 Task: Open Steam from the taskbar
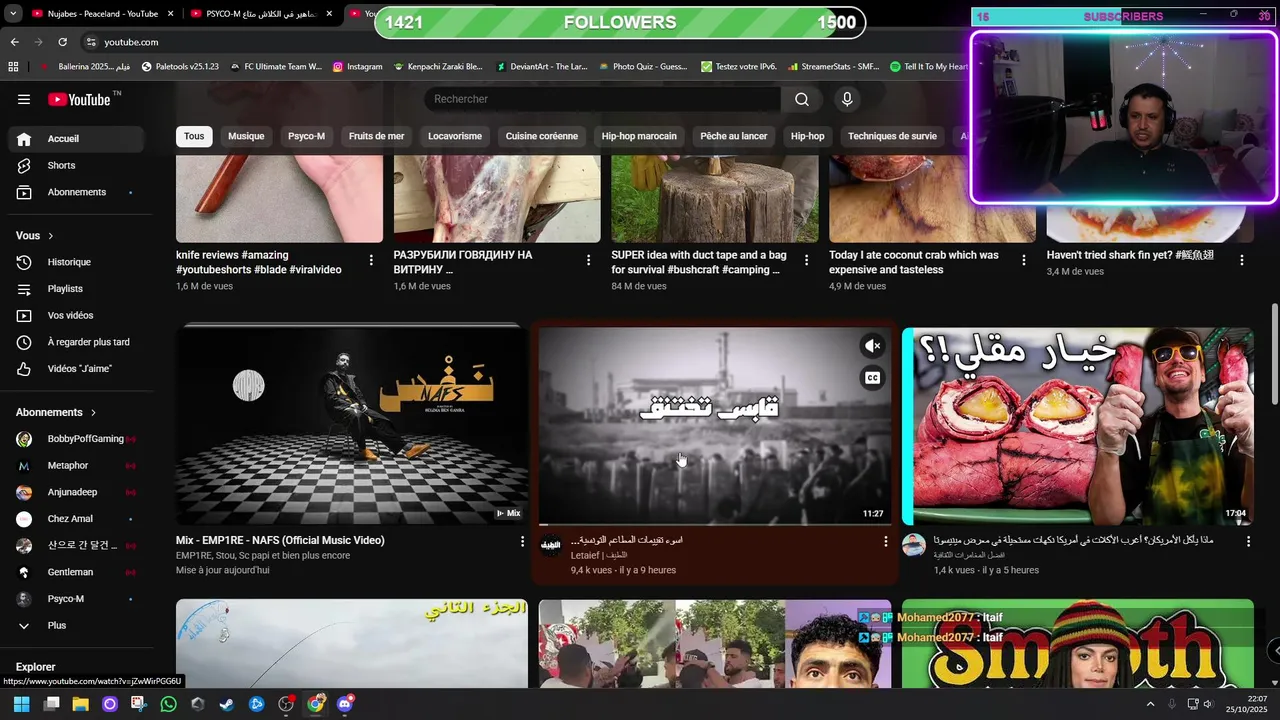[x=227, y=704]
